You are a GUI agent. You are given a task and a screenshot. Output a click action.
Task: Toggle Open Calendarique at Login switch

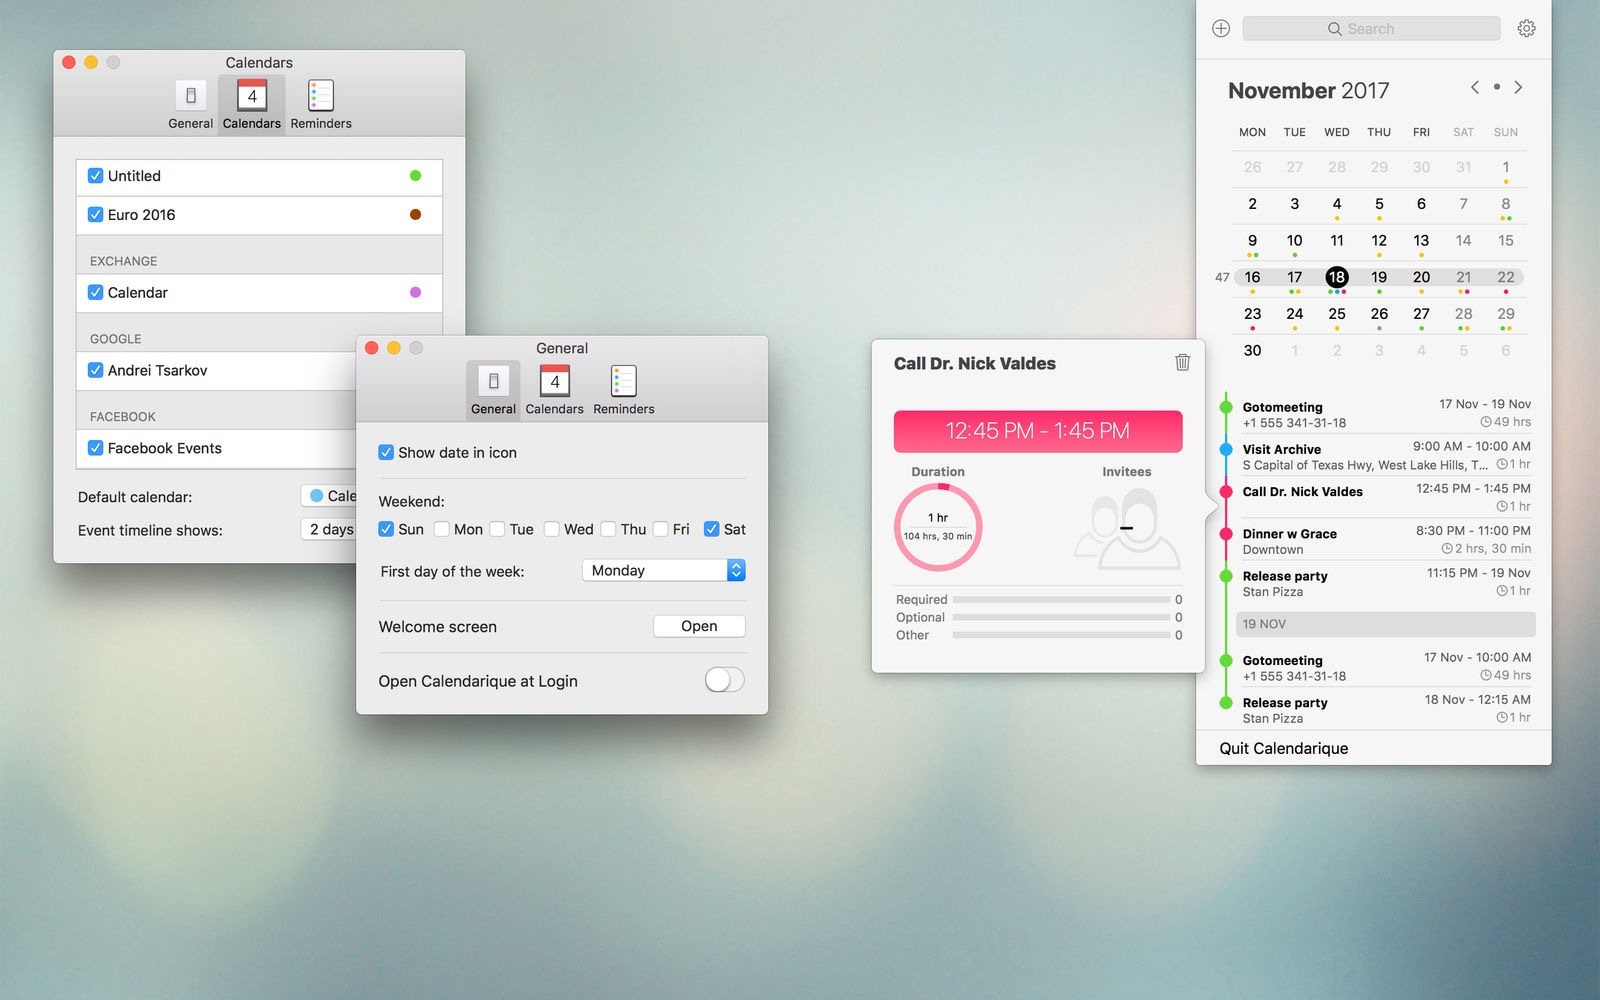(x=725, y=680)
